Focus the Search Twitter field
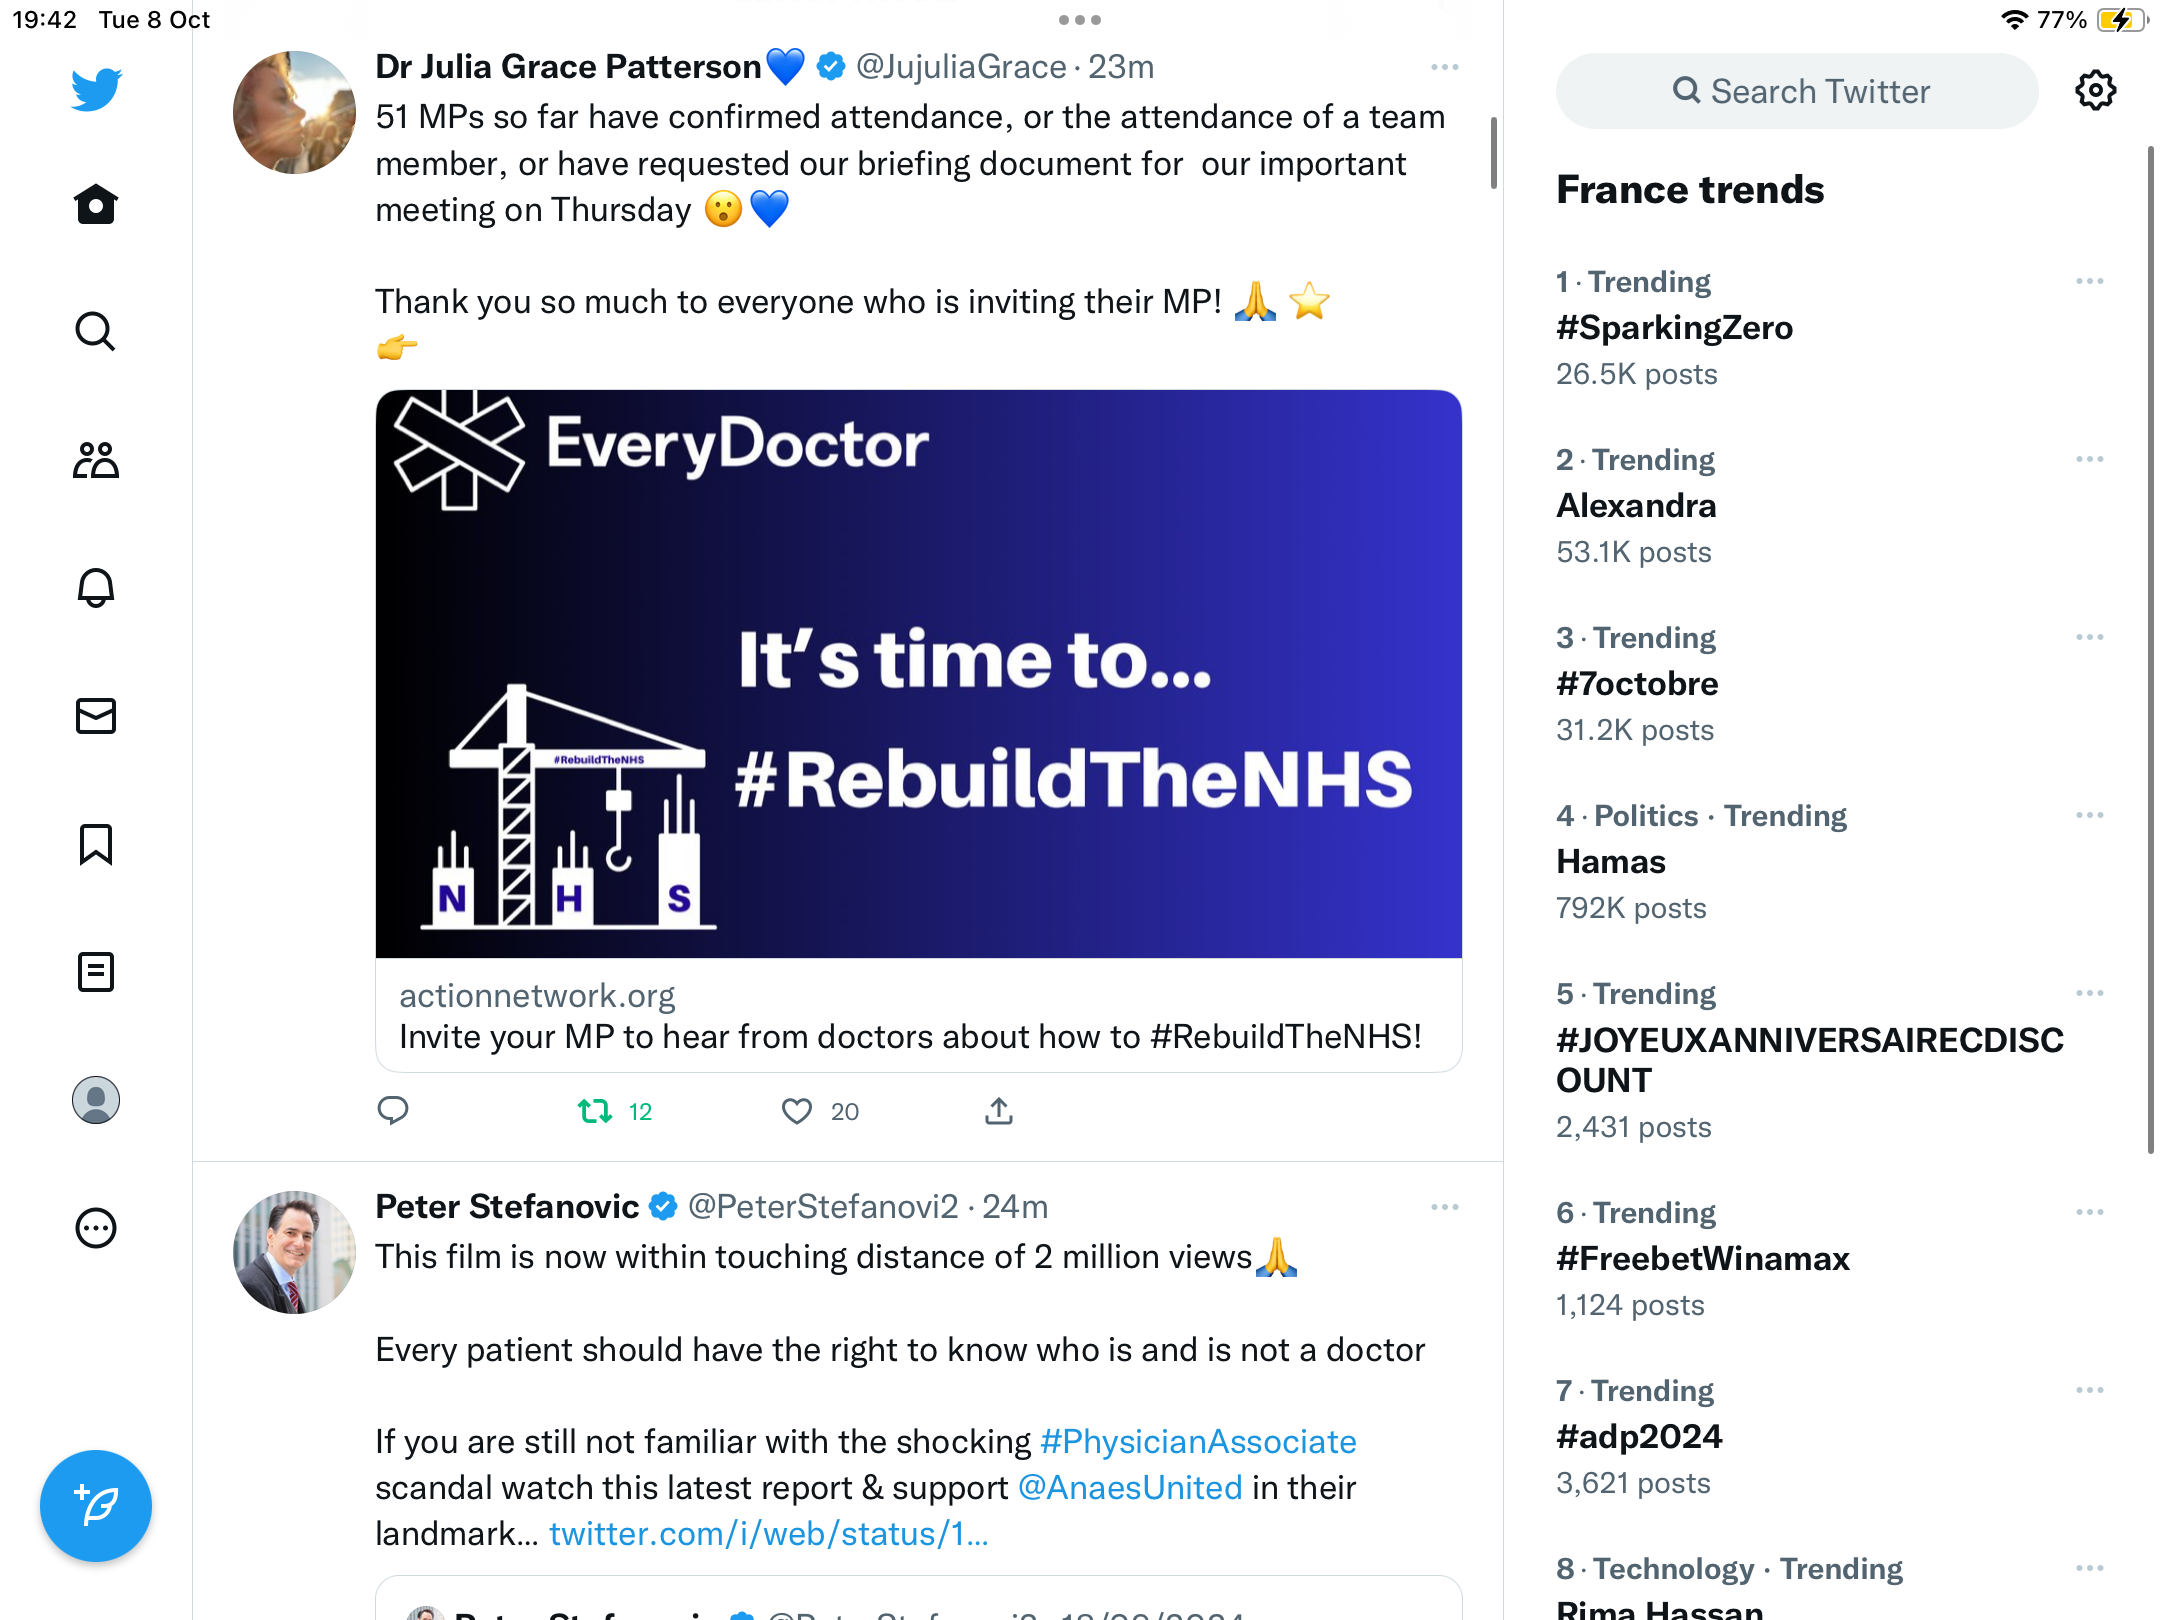Image resolution: width=2160 pixels, height=1620 pixels. pos(1797,91)
